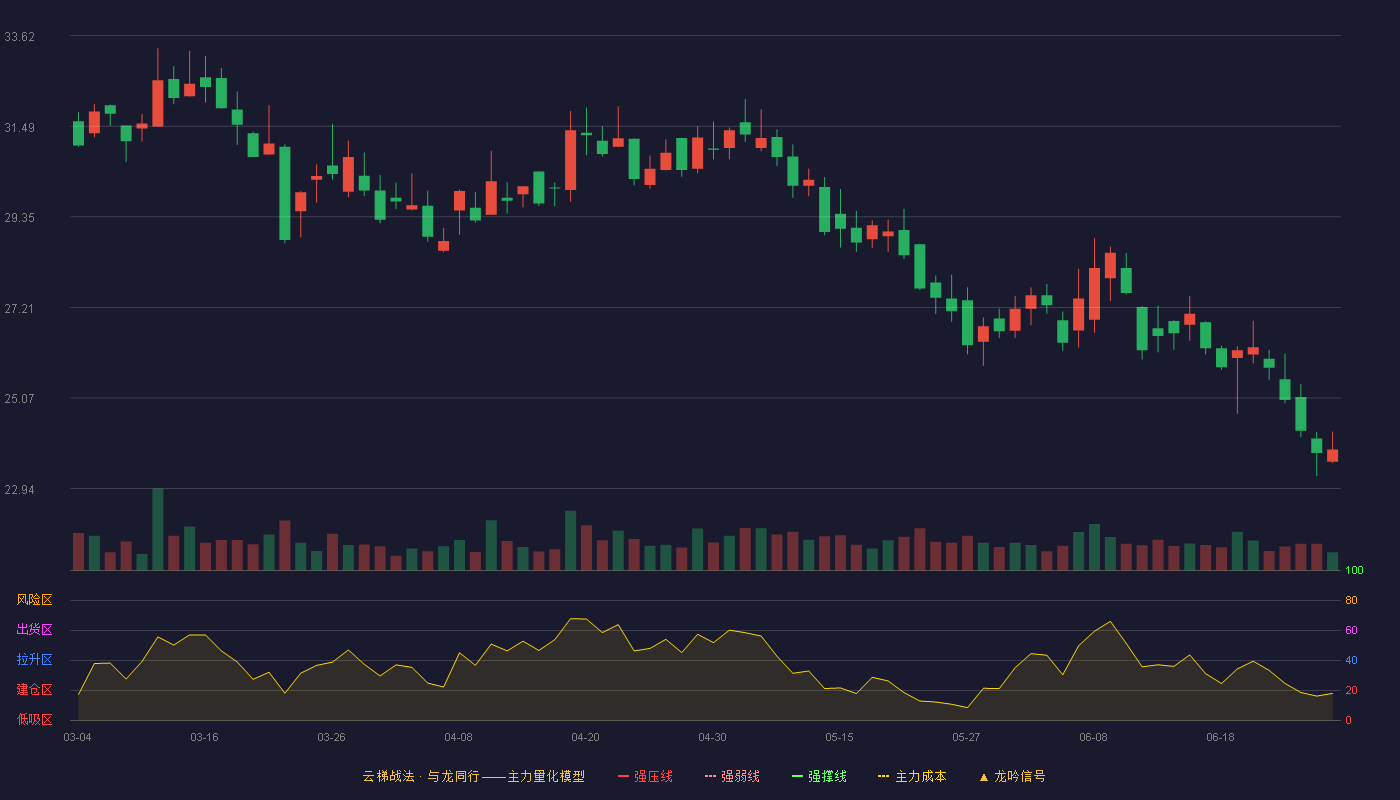Image resolution: width=1400 pixels, height=800 pixels.
Task: Select the 03-16 date label
Action: point(204,737)
